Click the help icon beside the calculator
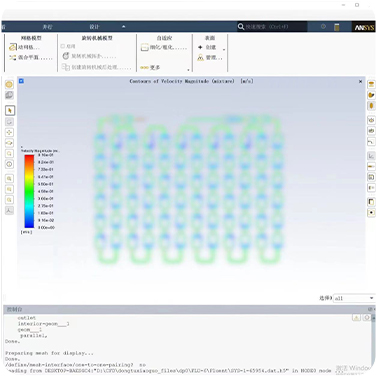 pos(323,27)
